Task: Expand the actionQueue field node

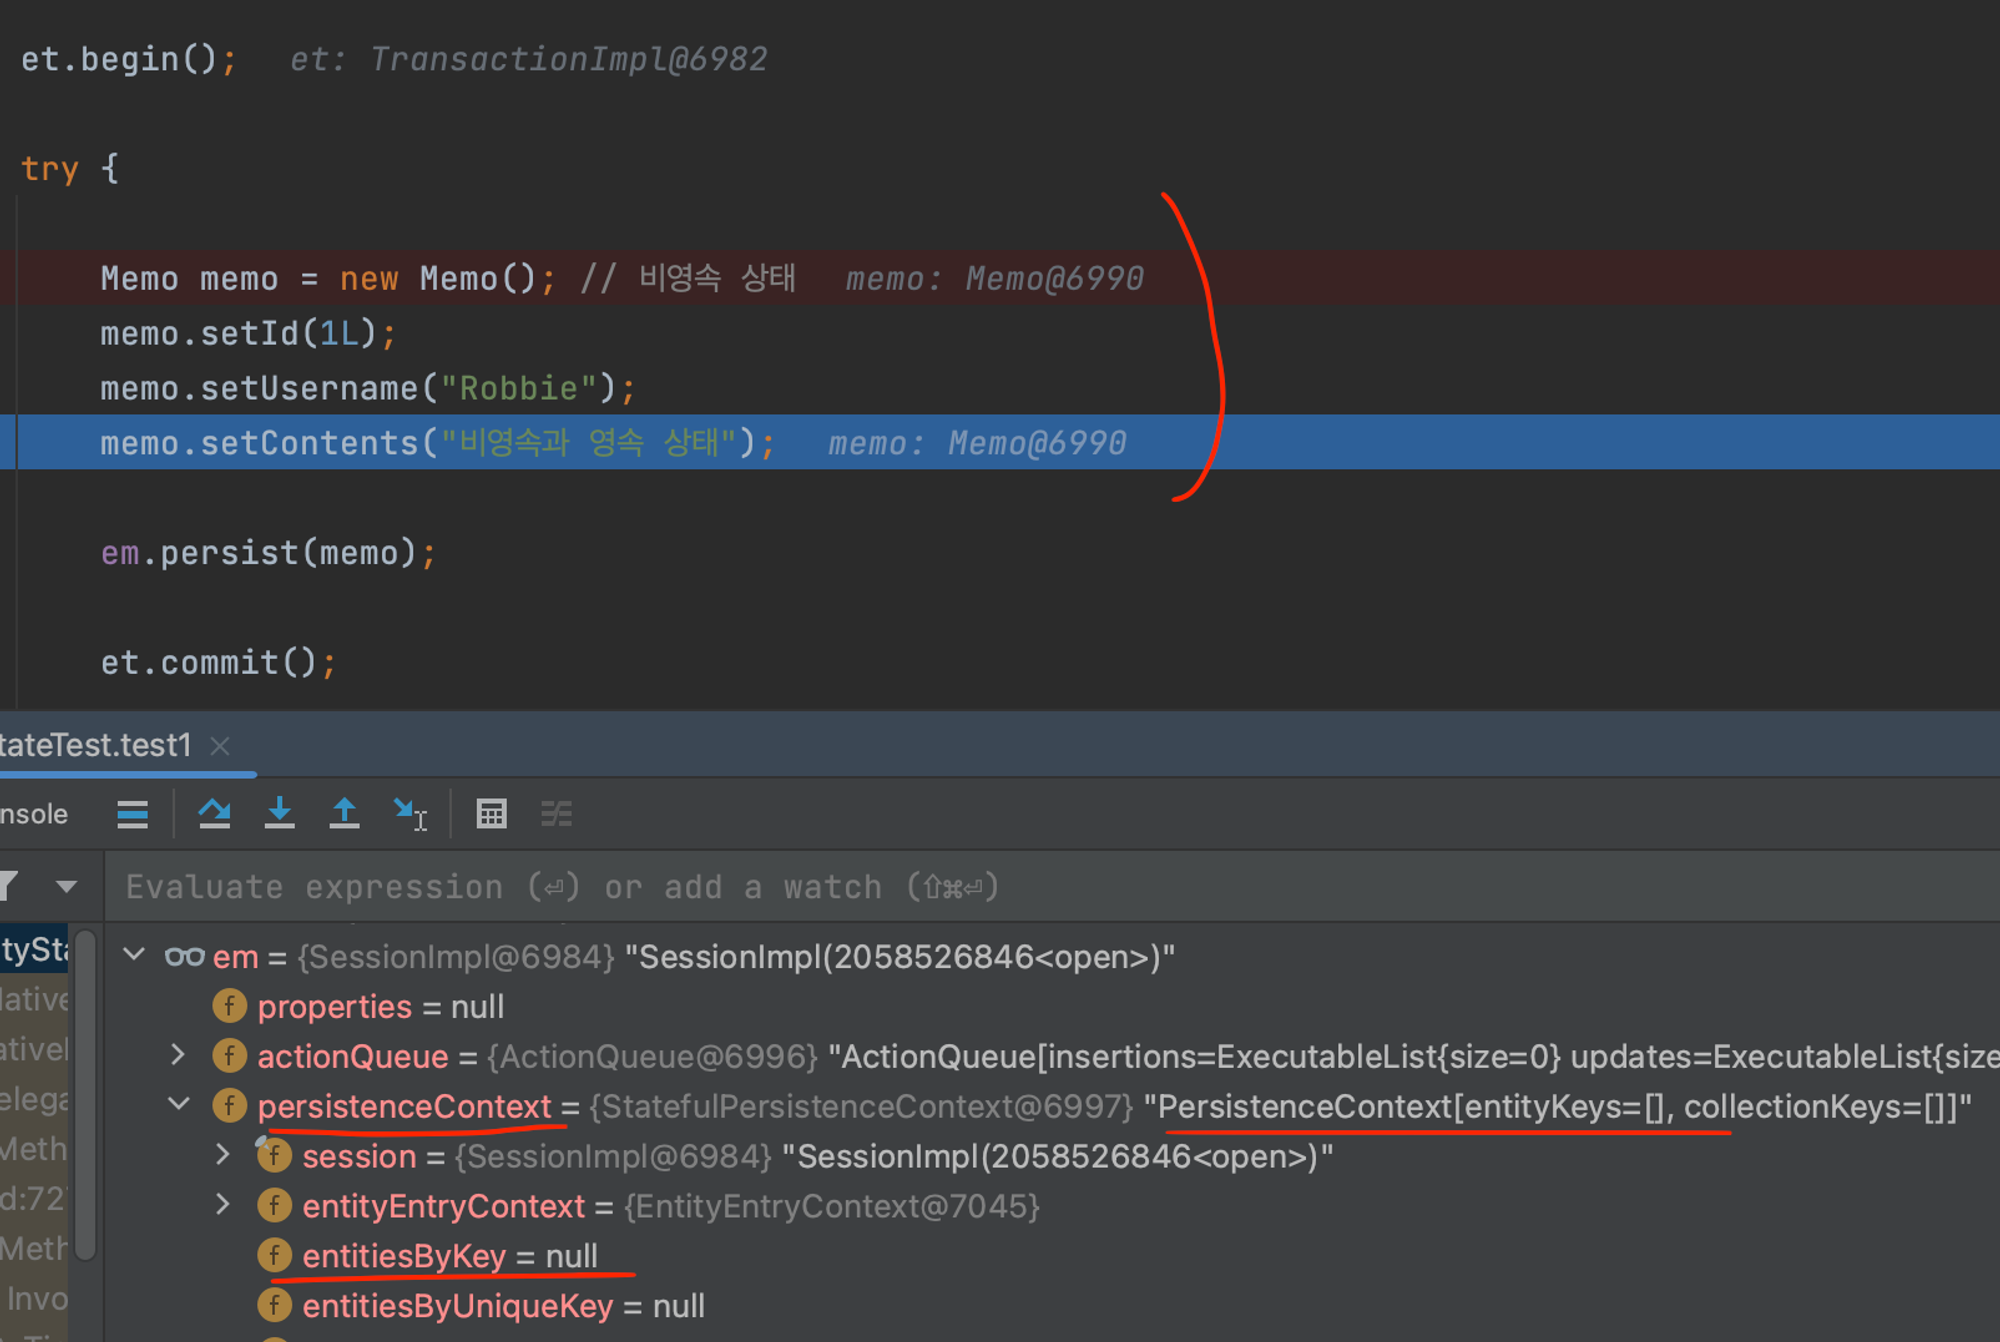Action: click(x=178, y=1055)
